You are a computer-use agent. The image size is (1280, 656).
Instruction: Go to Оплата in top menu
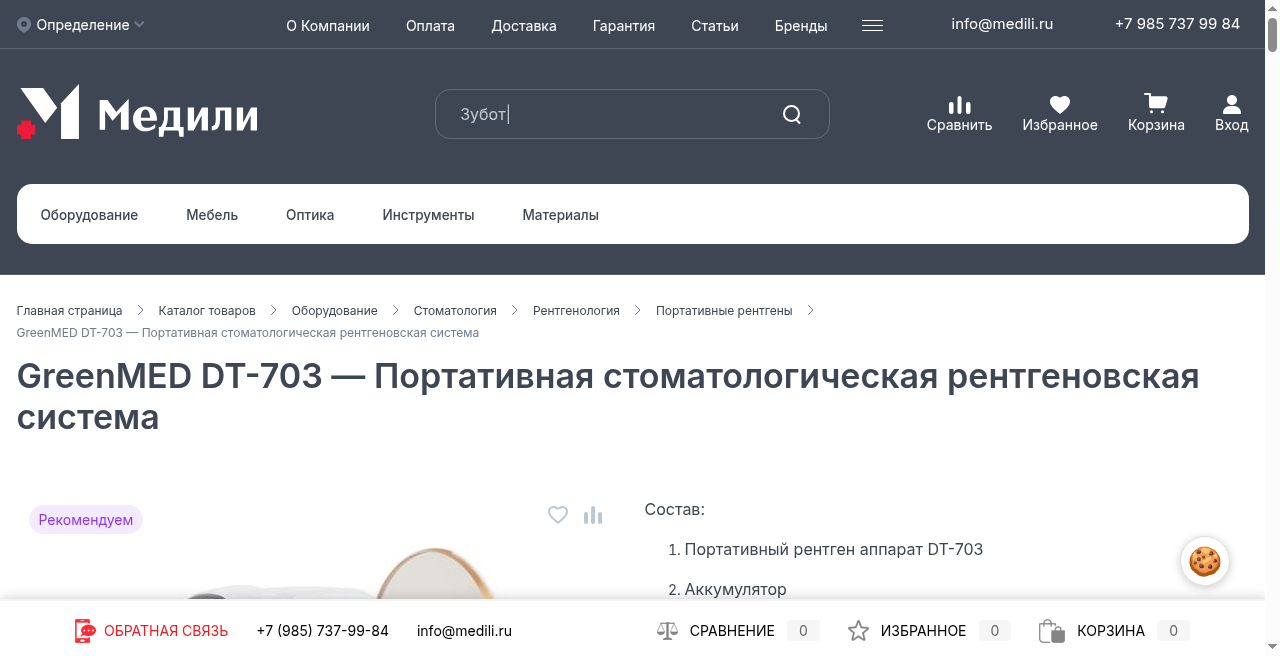430,26
